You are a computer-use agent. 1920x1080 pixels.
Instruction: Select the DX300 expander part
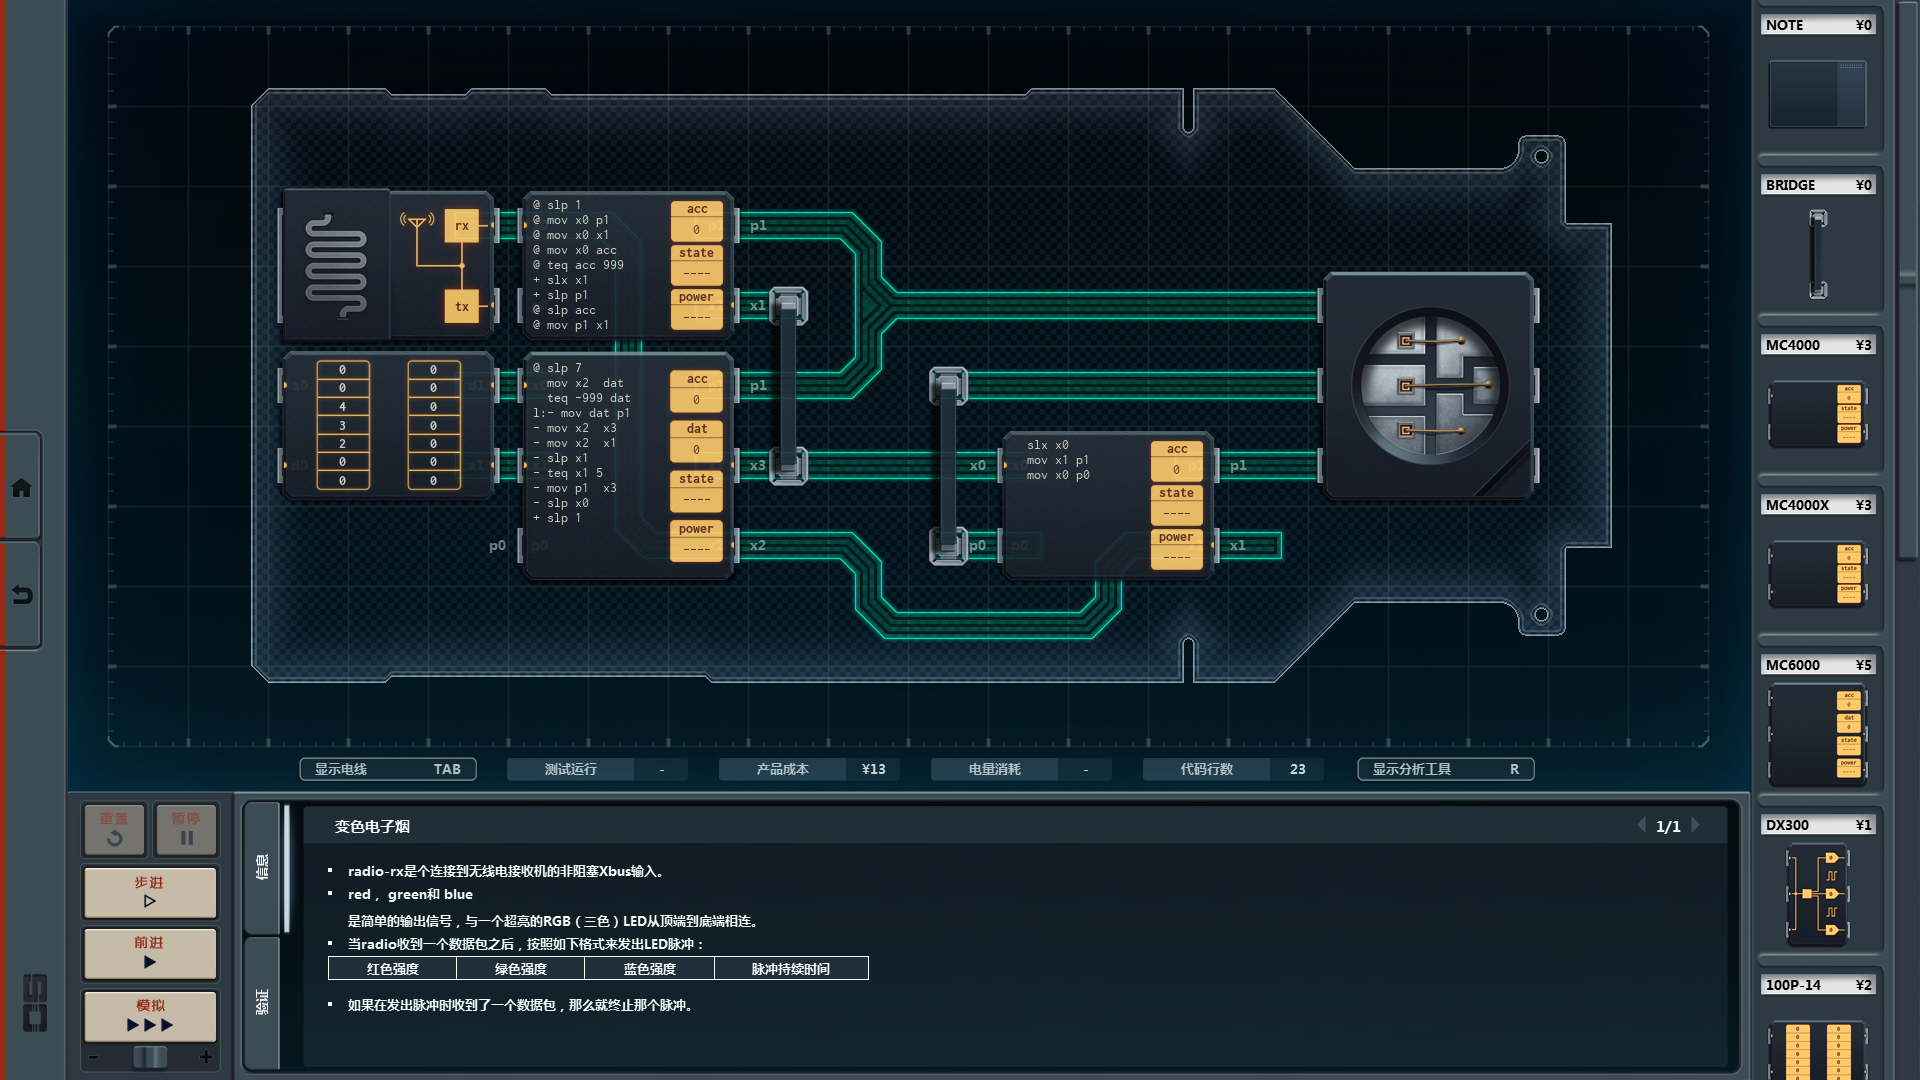tap(1817, 893)
